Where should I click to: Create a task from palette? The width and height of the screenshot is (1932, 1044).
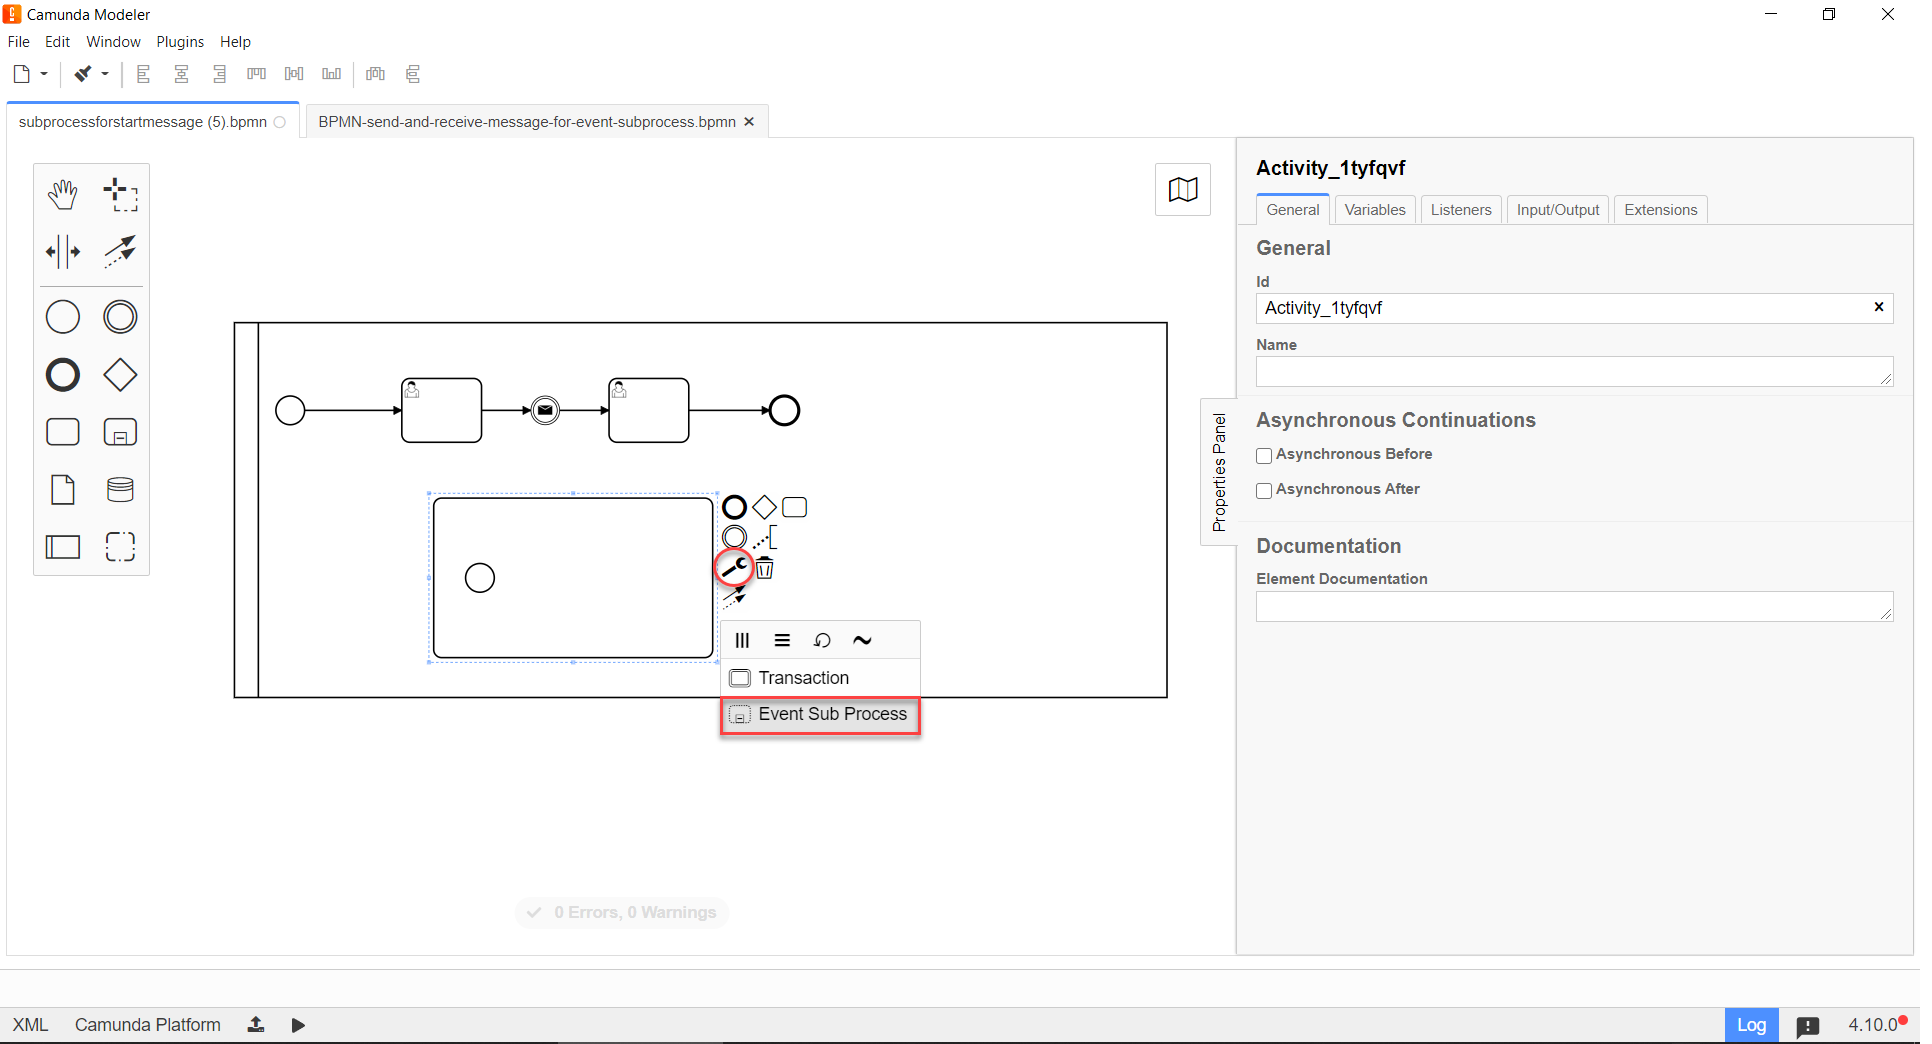pos(63,432)
